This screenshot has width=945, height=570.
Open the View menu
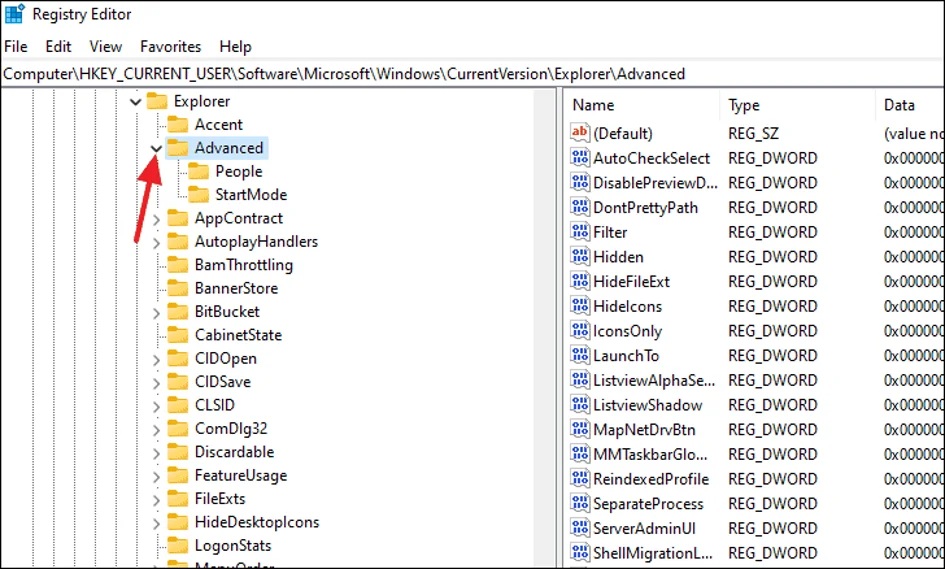pos(105,46)
